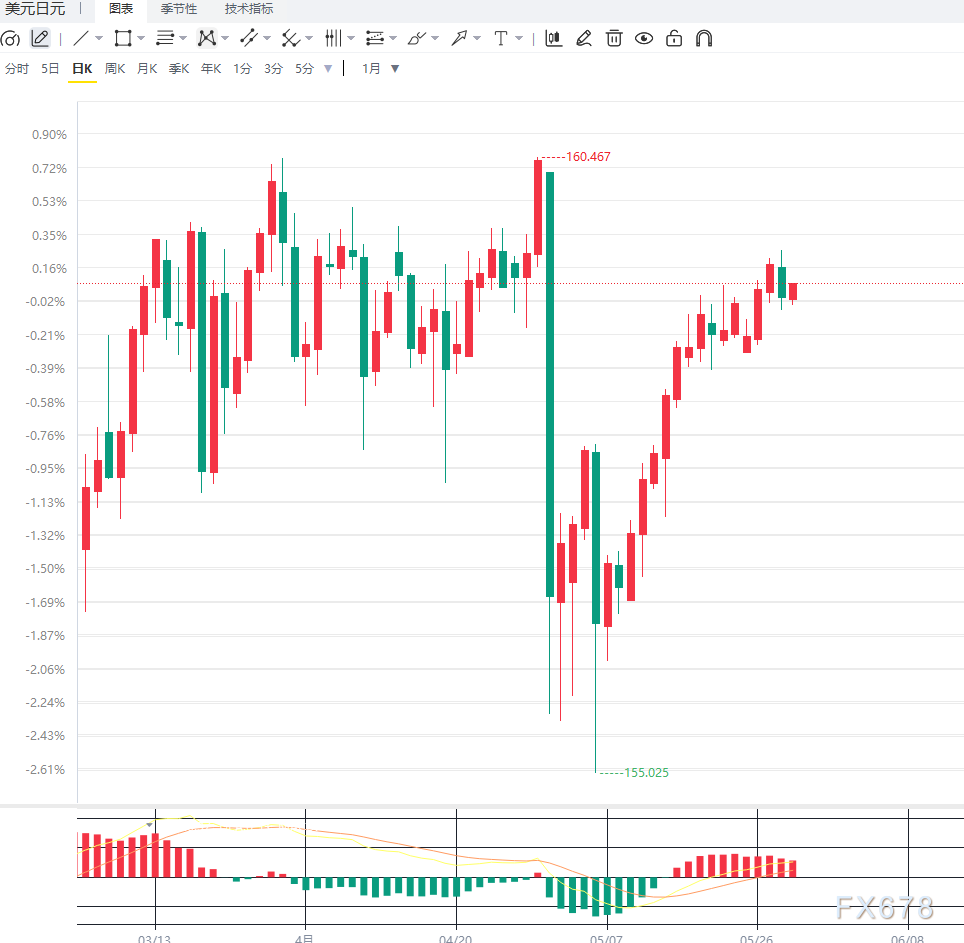This screenshot has height=943, width=964.
Task: Select the XABCD pattern tool
Action: [207, 38]
